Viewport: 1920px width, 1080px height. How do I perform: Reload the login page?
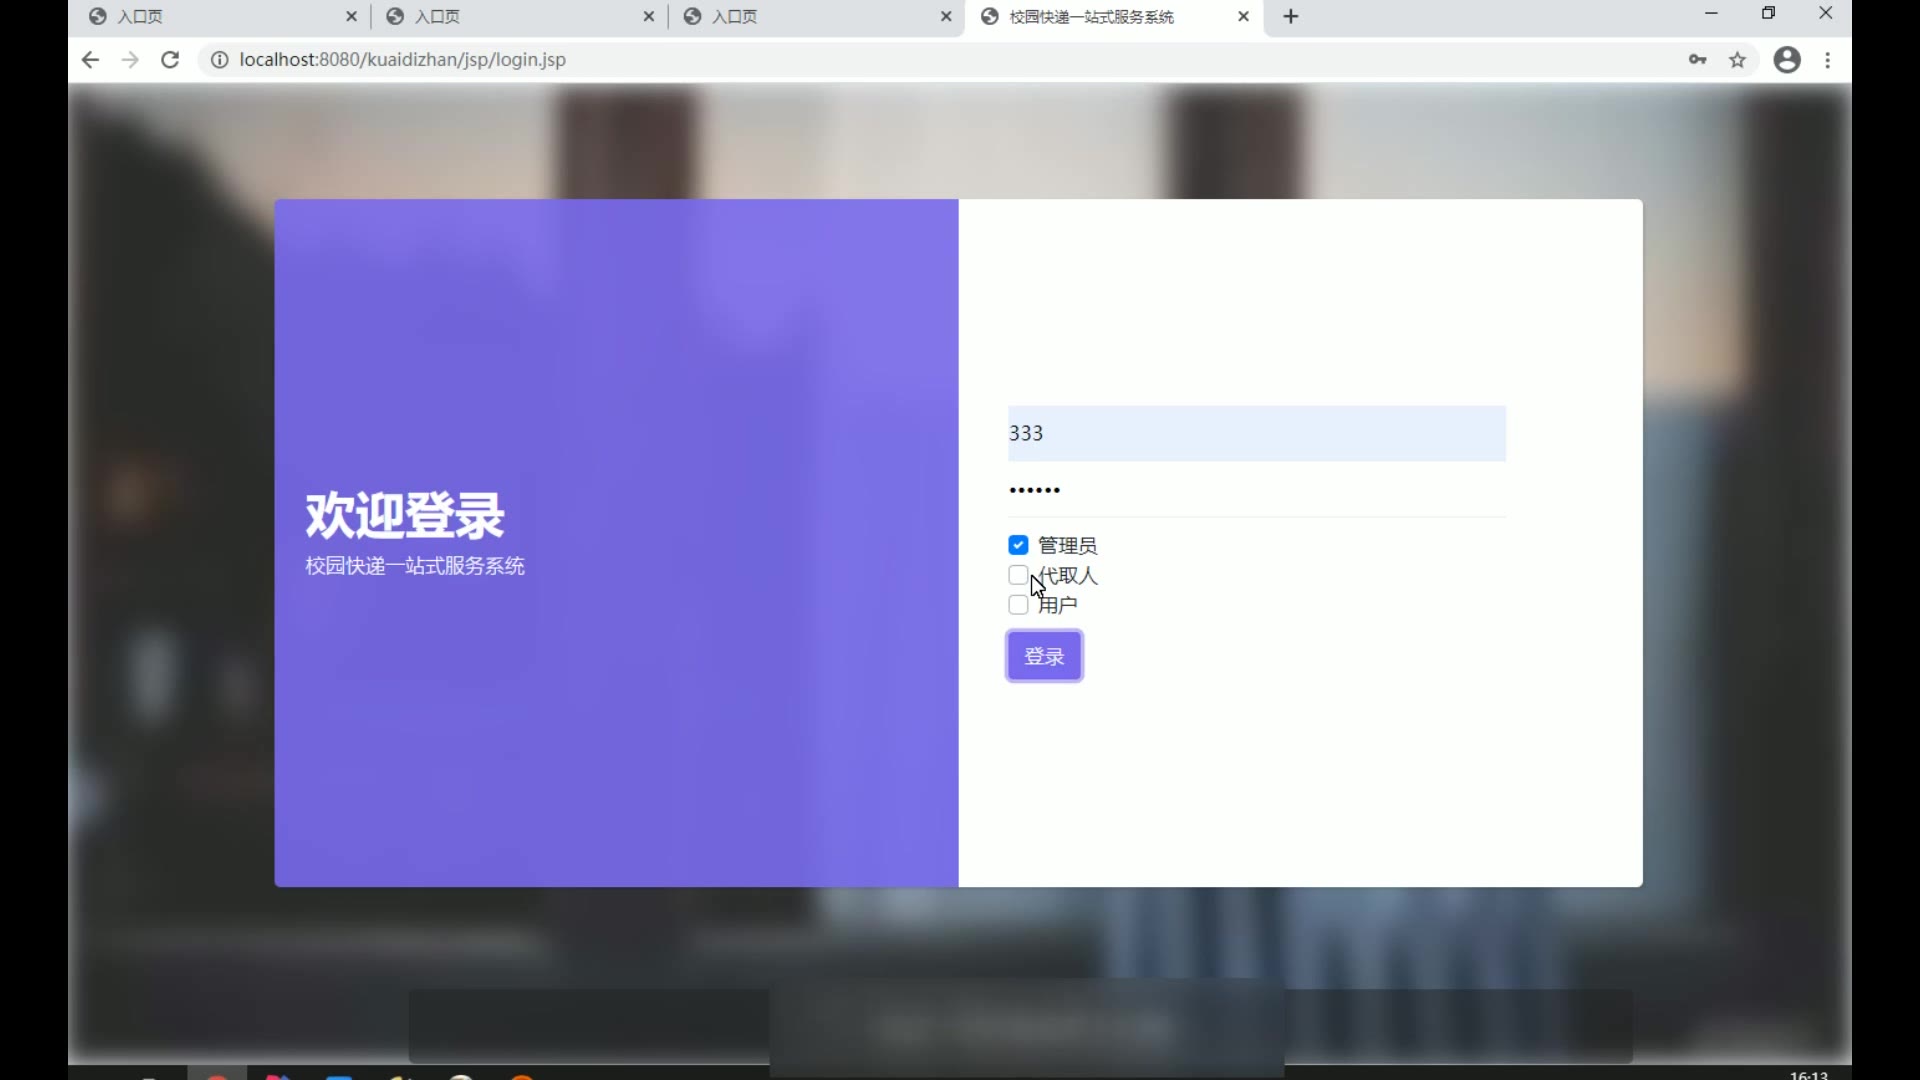[170, 60]
